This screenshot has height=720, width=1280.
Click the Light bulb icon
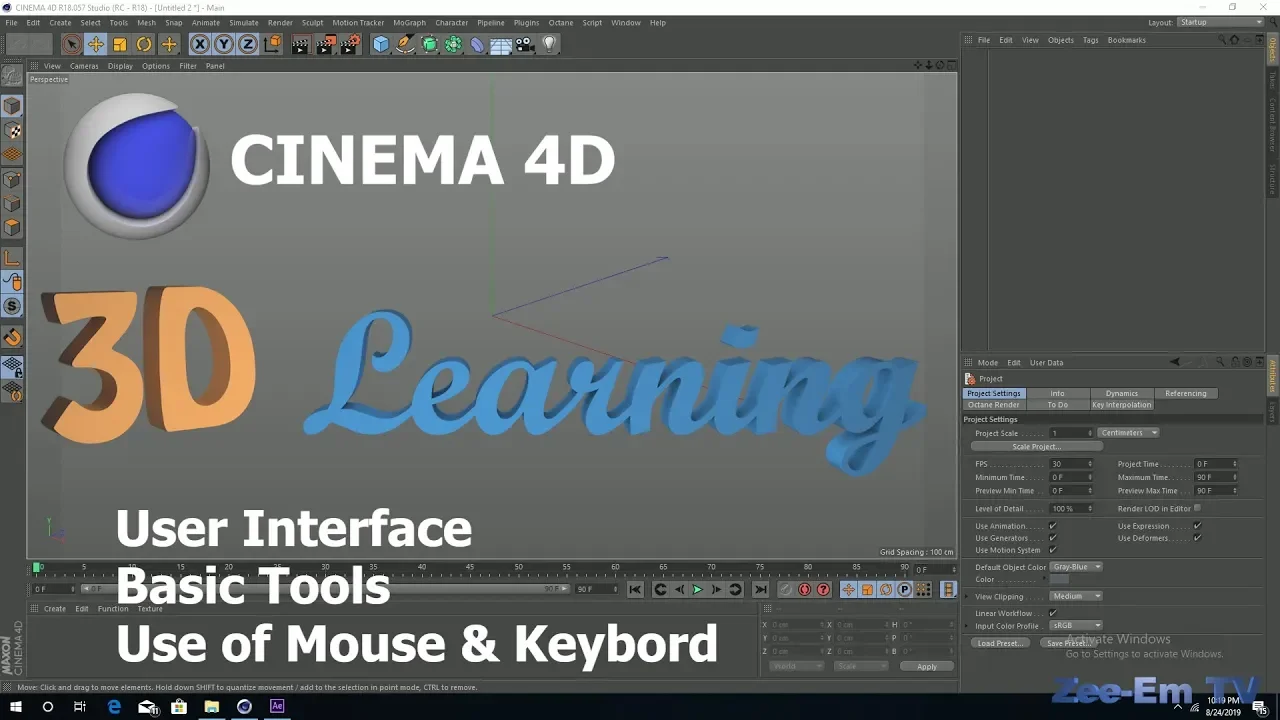[x=549, y=44]
